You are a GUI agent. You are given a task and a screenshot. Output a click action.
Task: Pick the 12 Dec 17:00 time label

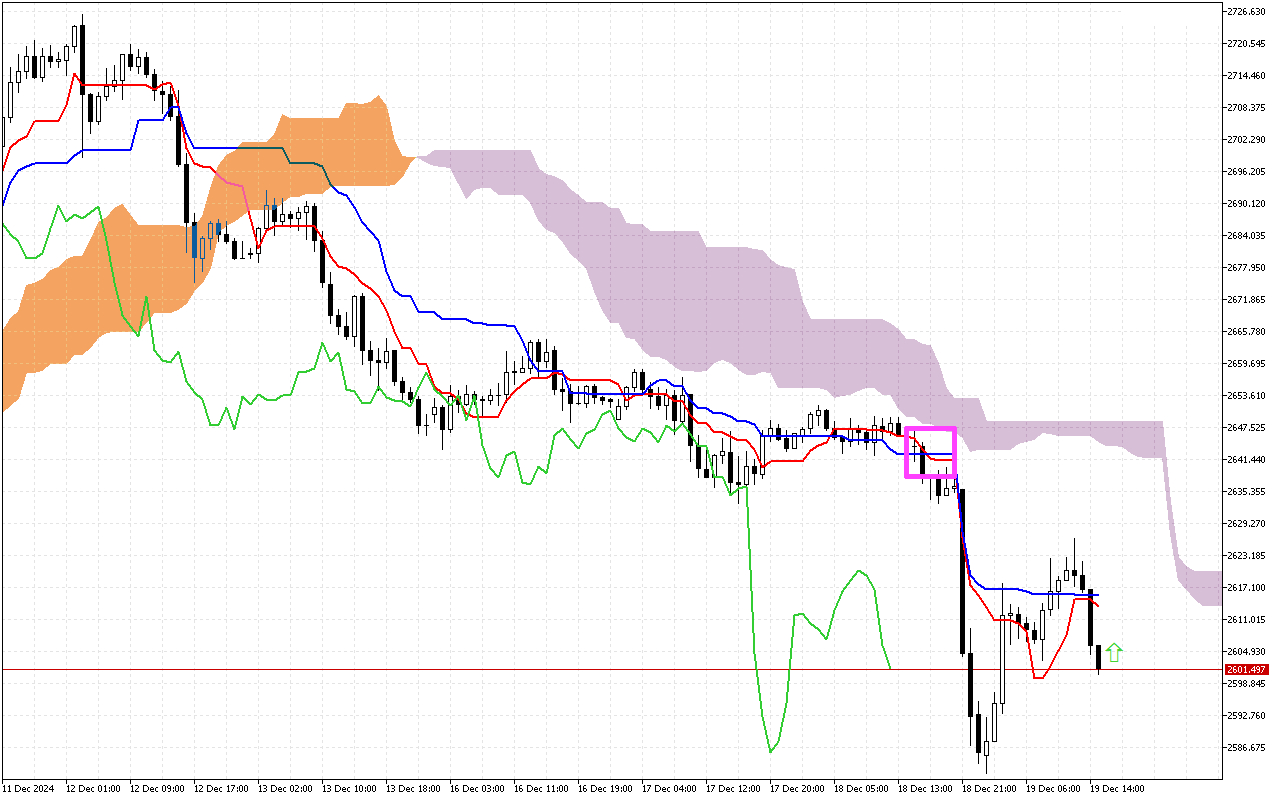click(x=221, y=789)
